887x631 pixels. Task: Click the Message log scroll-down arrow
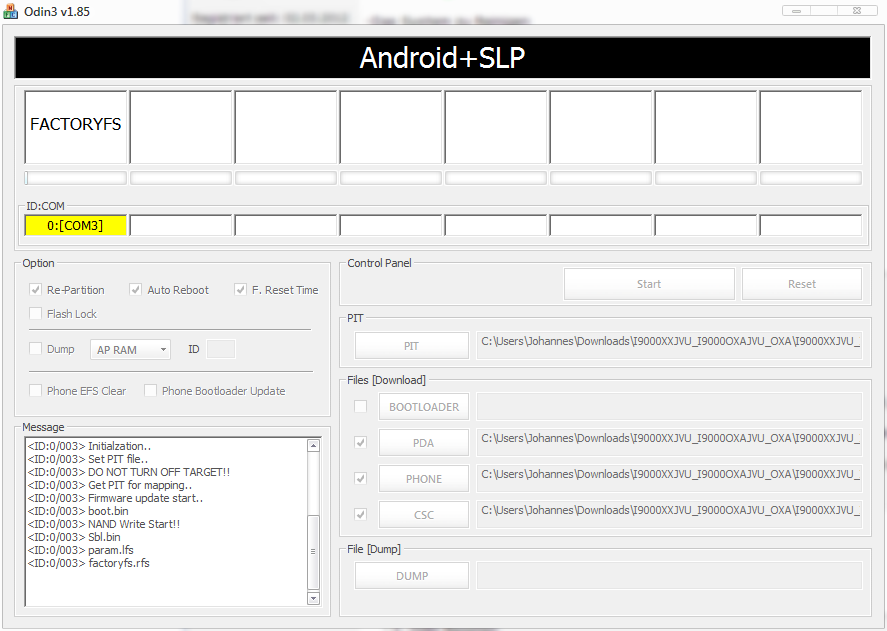(313, 598)
